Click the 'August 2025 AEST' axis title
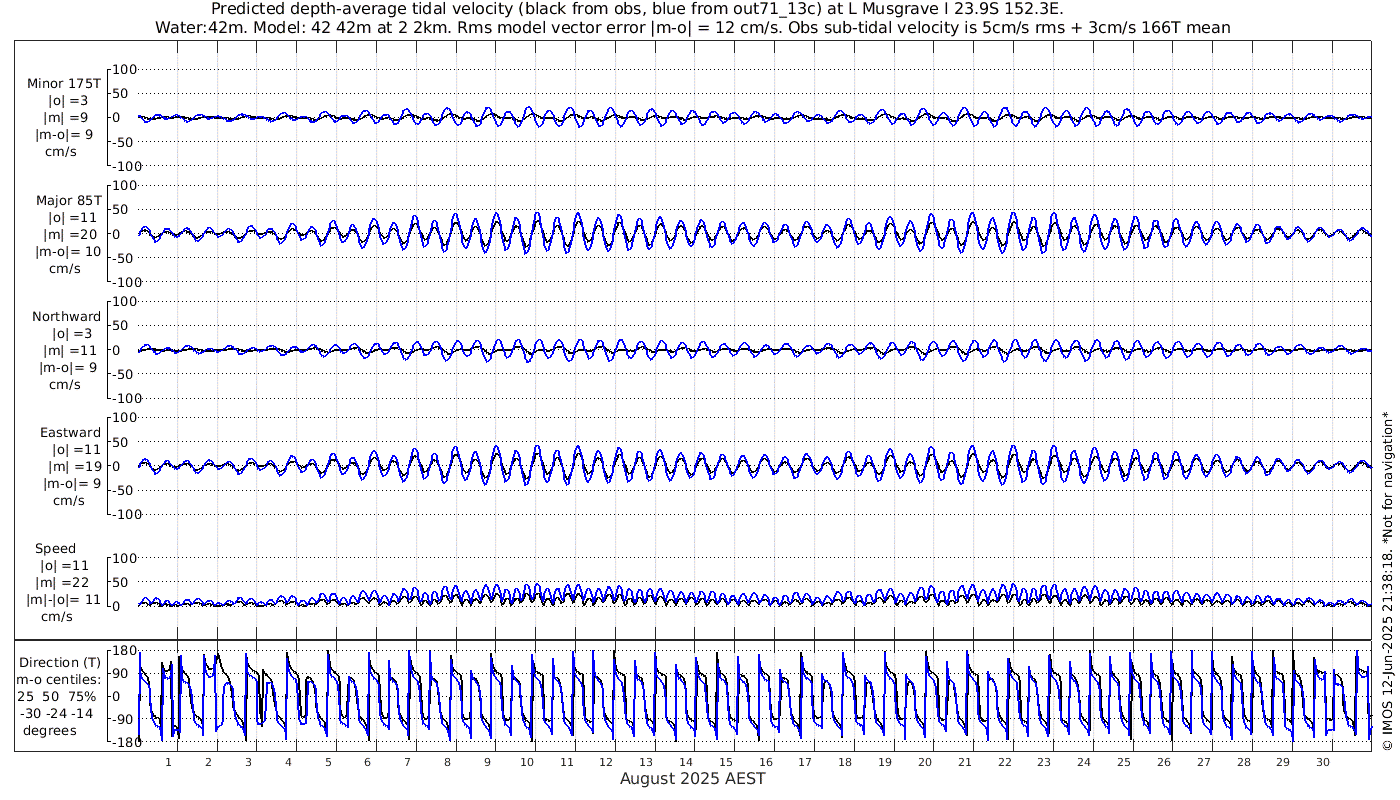The height and width of the screenshot is (800, 1400). (x=693, y=779)
